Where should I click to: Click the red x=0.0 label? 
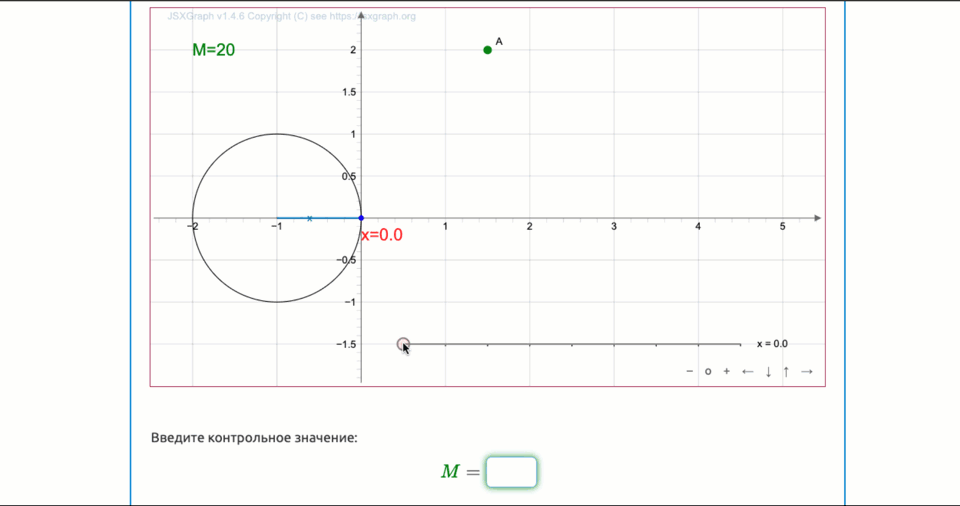(x=382, y=235)
